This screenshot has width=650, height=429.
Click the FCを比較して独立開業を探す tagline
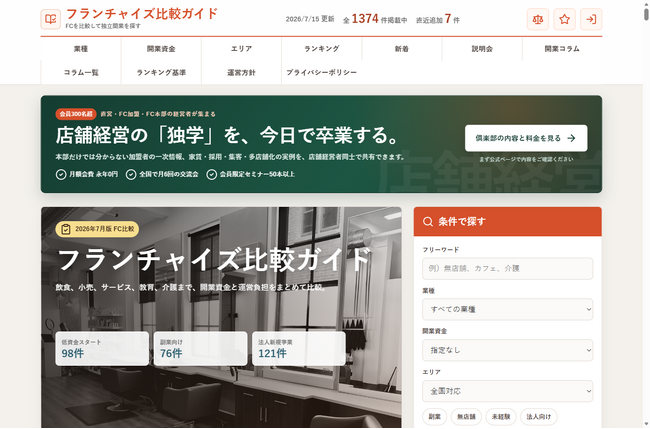103,26
